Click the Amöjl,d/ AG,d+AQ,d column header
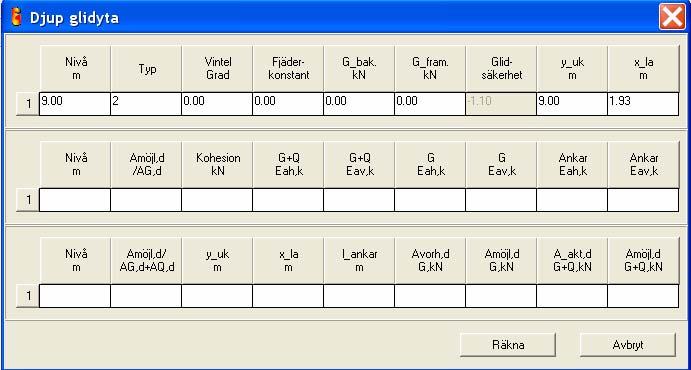 pos(146,261)
